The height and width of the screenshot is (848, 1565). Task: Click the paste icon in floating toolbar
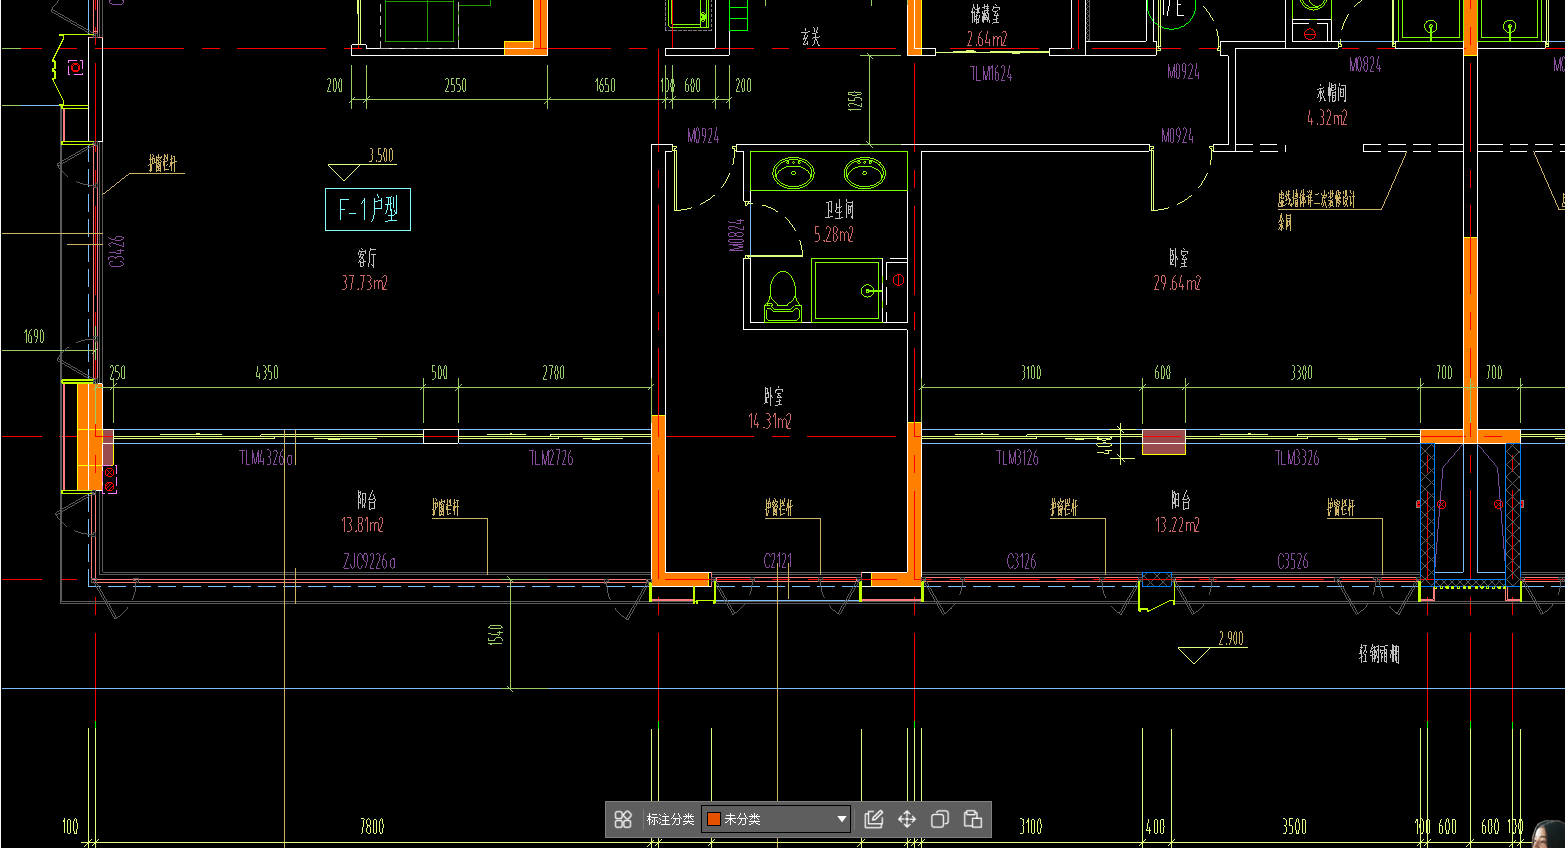973,819
